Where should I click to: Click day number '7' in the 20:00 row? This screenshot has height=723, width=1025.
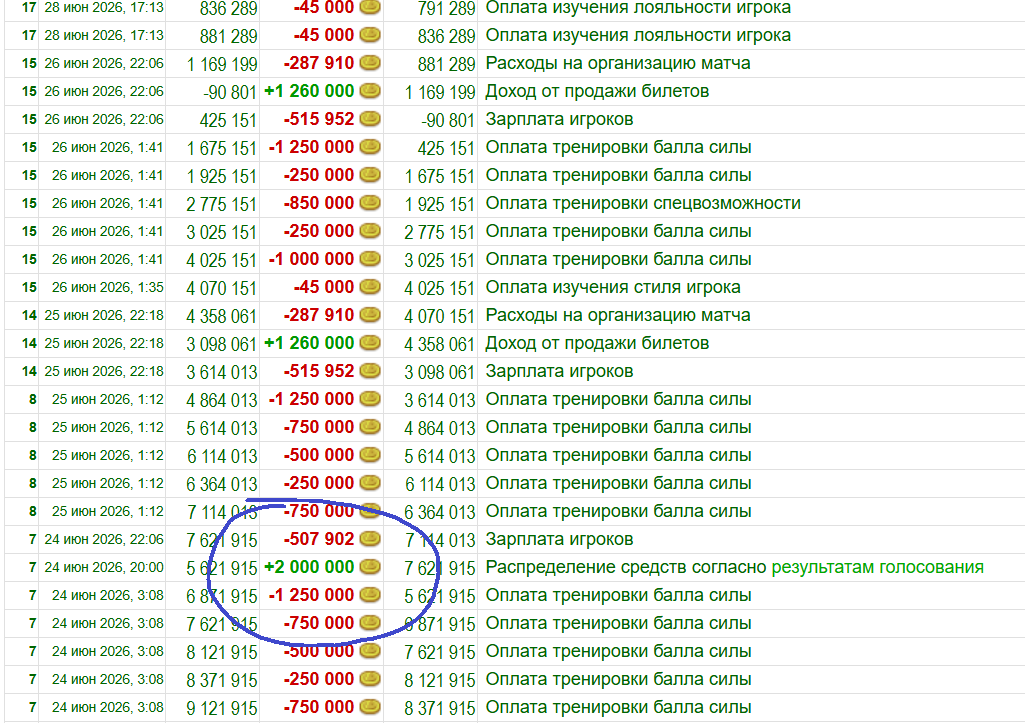[x=32, y=567]
